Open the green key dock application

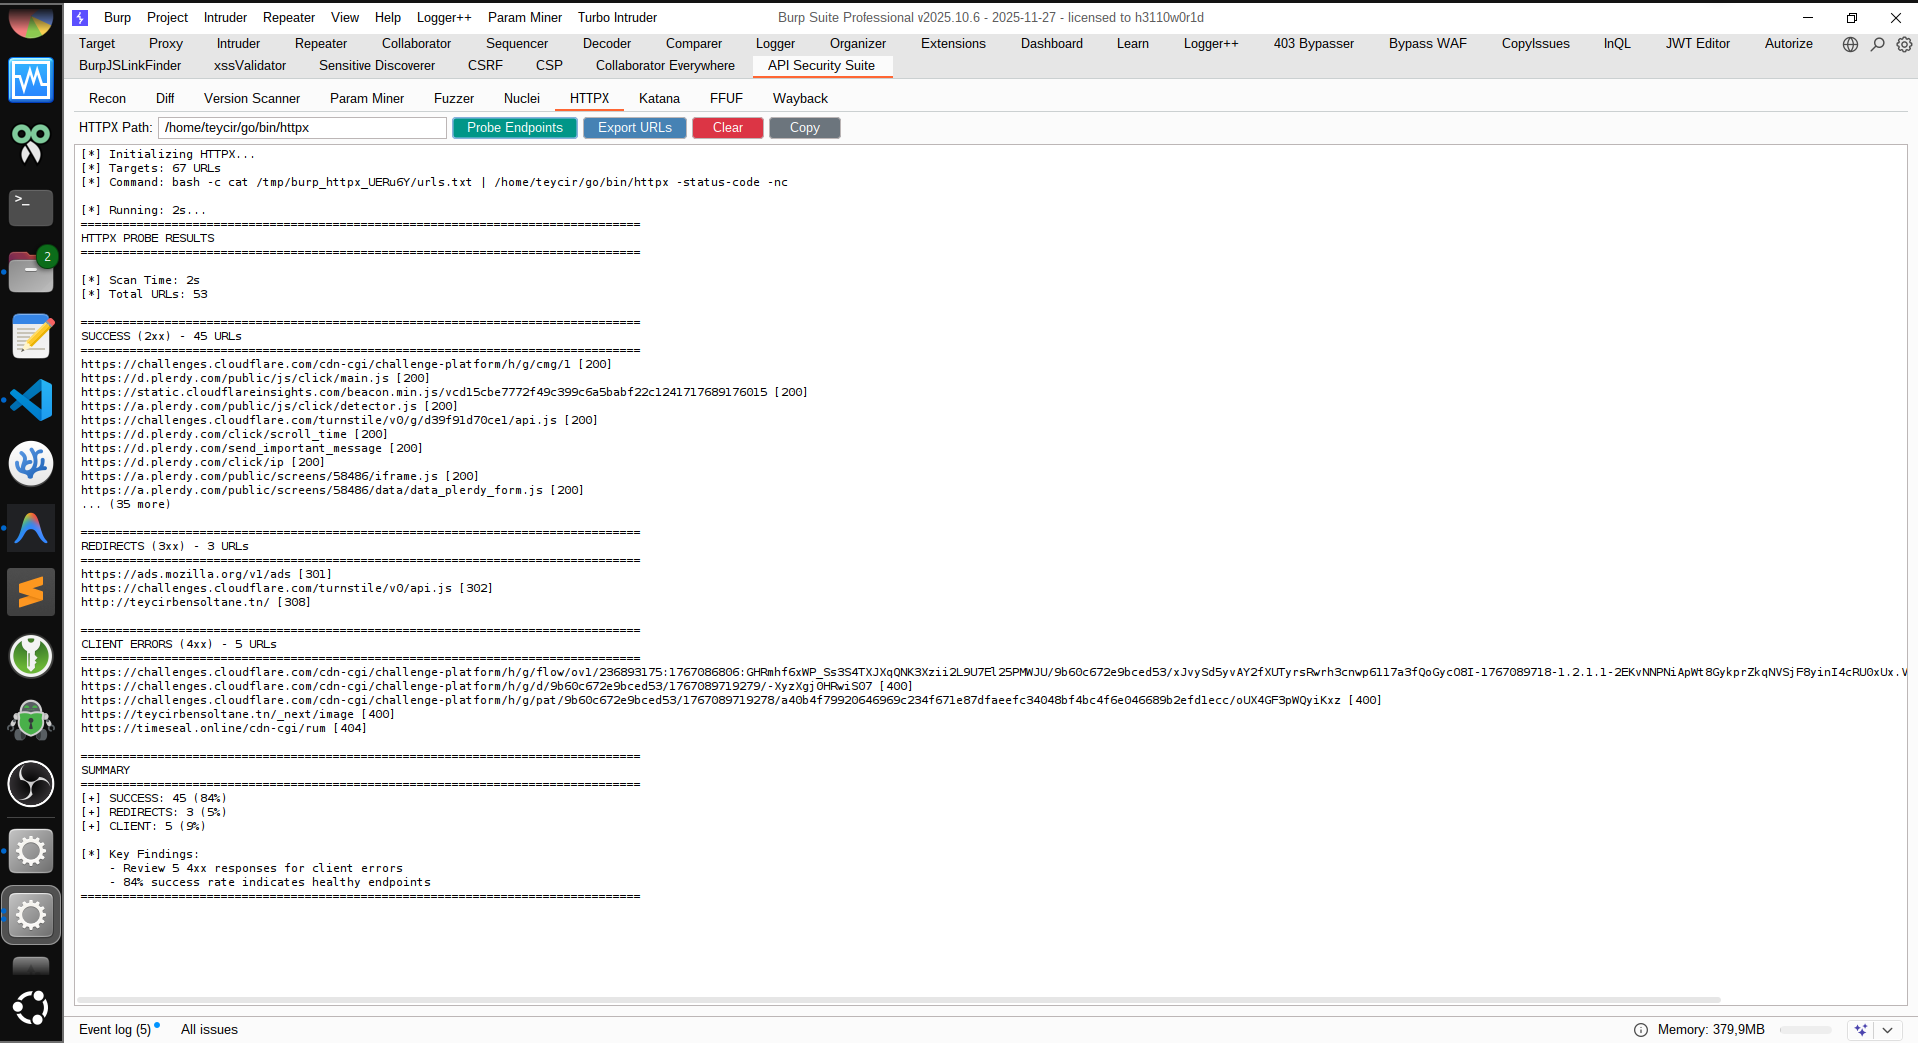click(x=31, y=656)
